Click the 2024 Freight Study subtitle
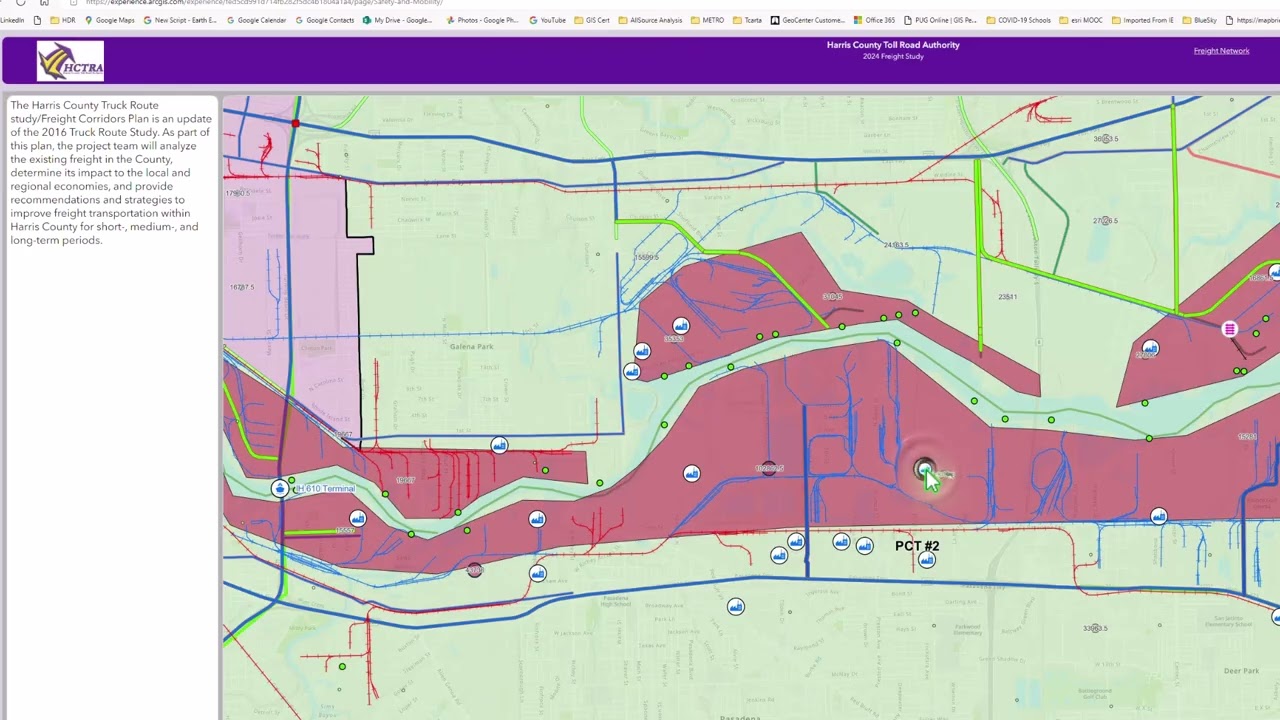Viewport: 1280px width, 720px height. pyautogui.click(x=893, y=56)
